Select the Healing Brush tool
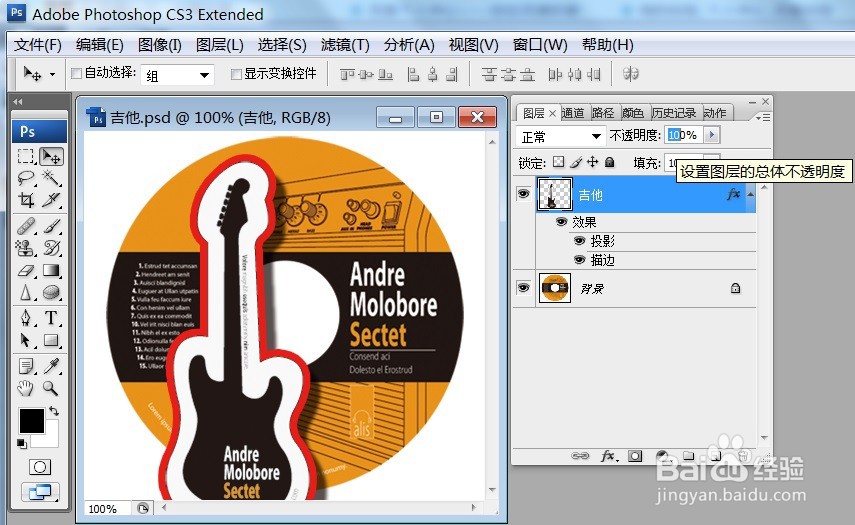Viewport: 855px width, 525px height. click(x=26, y=226)
